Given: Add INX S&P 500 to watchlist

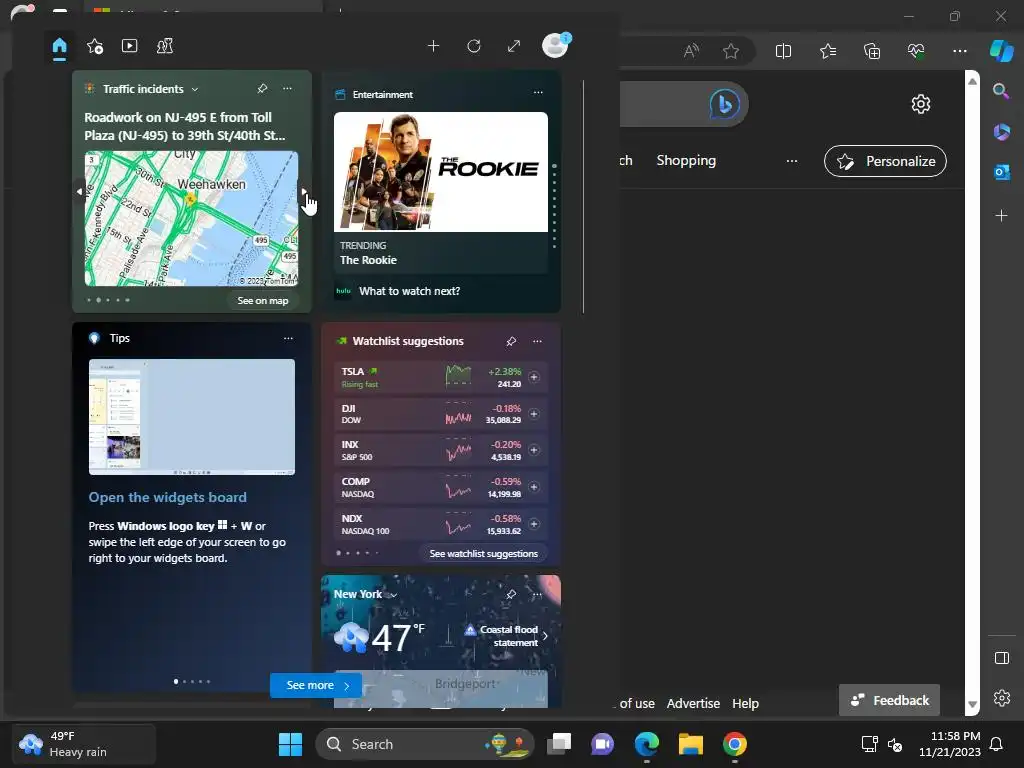Looking at the screenshot, I should pyautogui.click(x=534, y=450).
